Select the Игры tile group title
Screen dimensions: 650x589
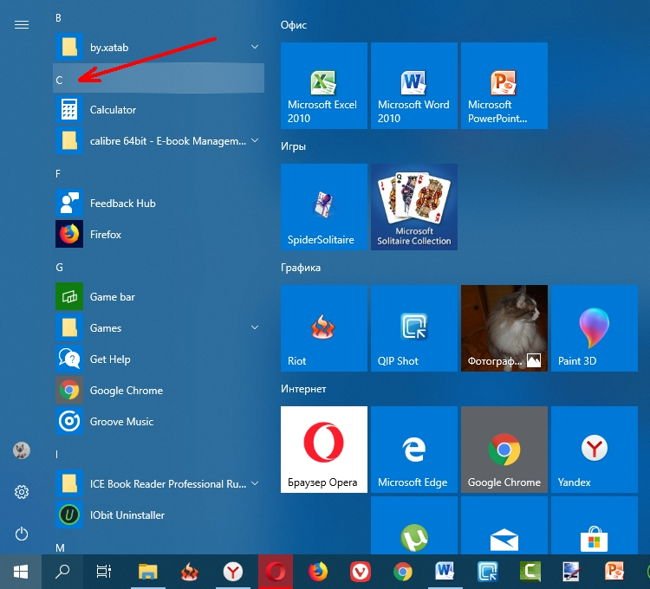click(x=293, y=146)
